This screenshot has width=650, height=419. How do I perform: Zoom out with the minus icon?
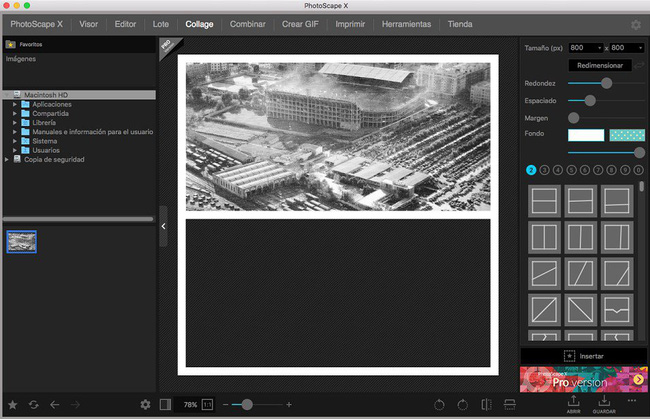(x=226, y=404)
